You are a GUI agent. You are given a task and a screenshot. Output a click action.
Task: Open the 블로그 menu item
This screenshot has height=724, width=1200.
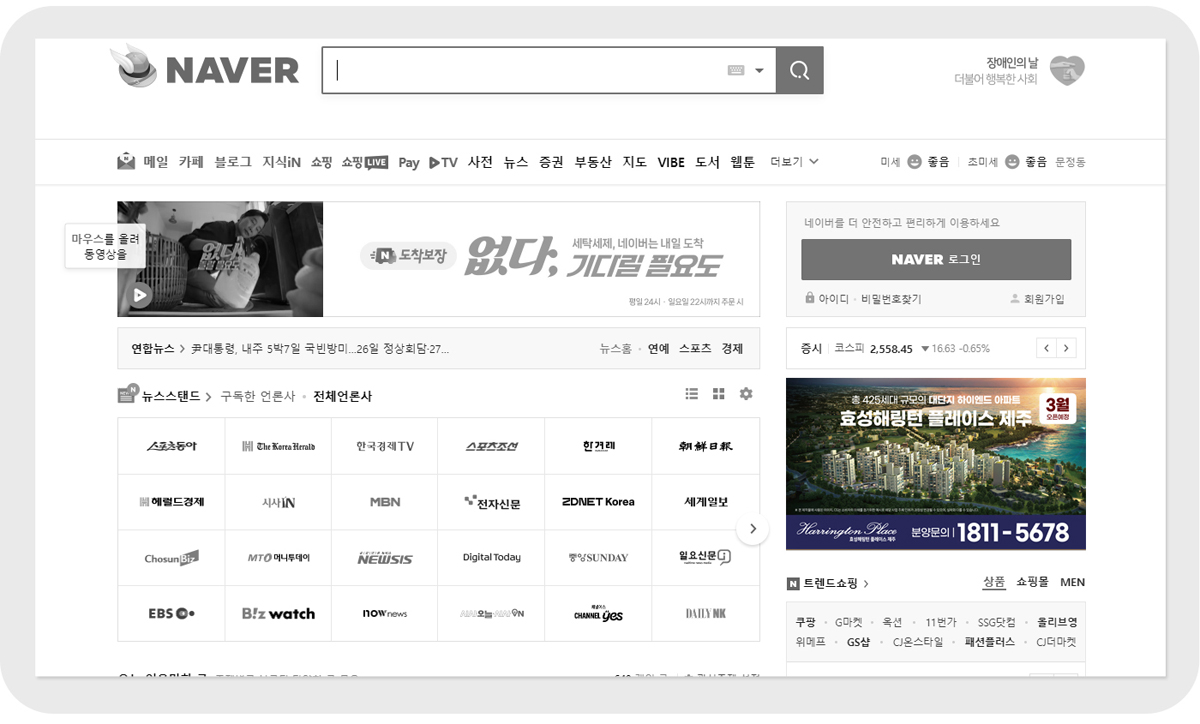coord(233,161)
